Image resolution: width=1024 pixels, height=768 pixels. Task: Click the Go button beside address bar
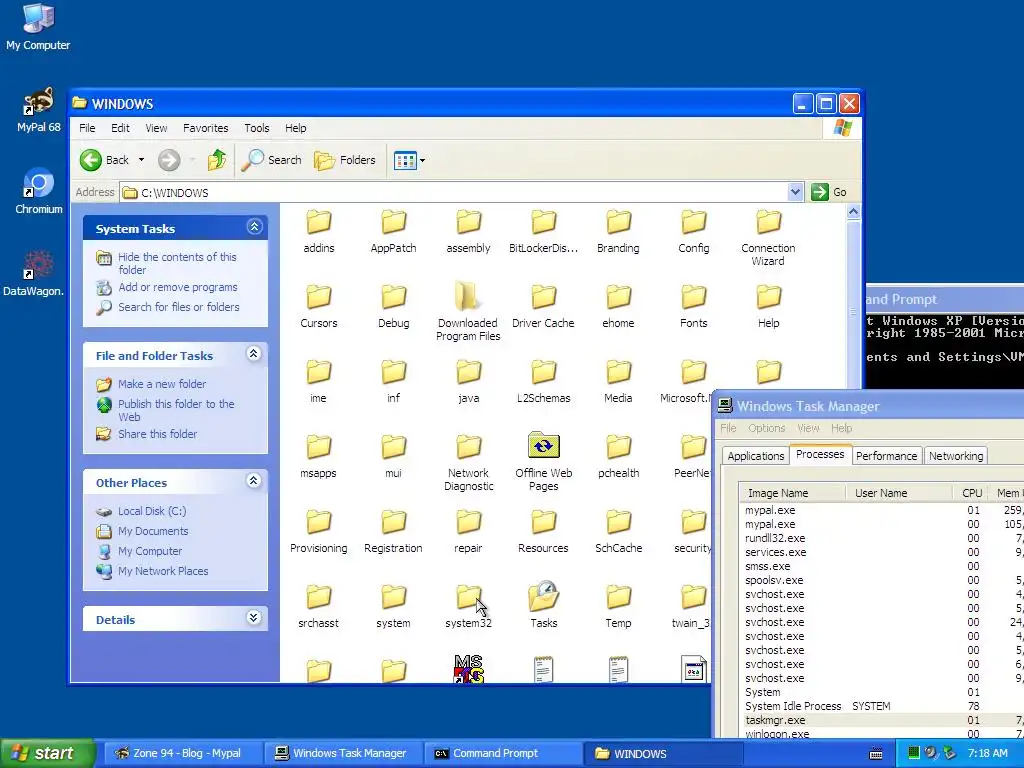coord(829,192)
